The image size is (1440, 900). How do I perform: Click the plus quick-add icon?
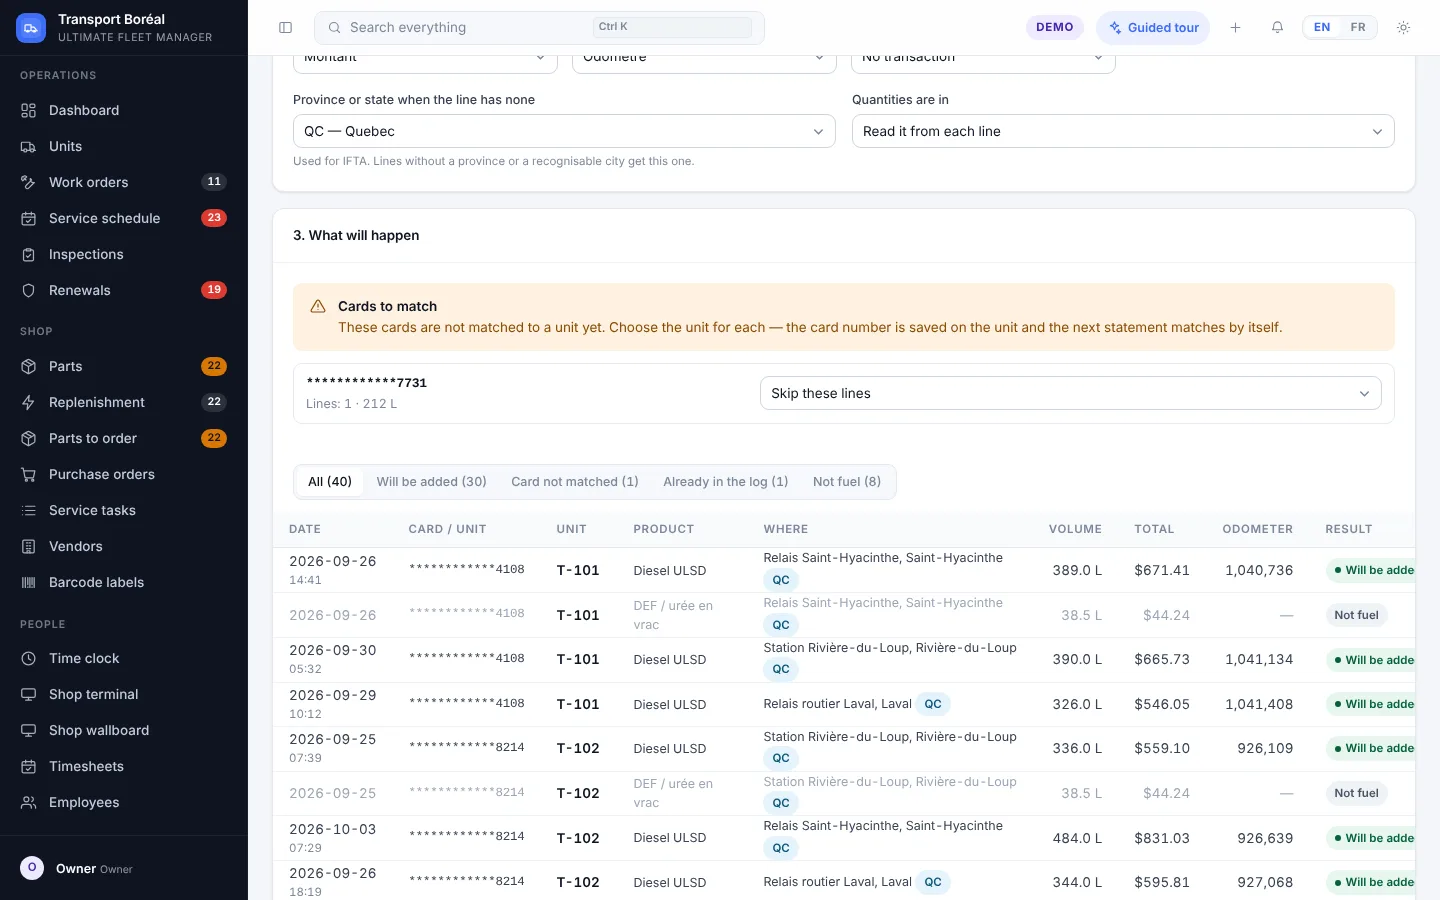pyautogui.click(x=1235, y=28)
